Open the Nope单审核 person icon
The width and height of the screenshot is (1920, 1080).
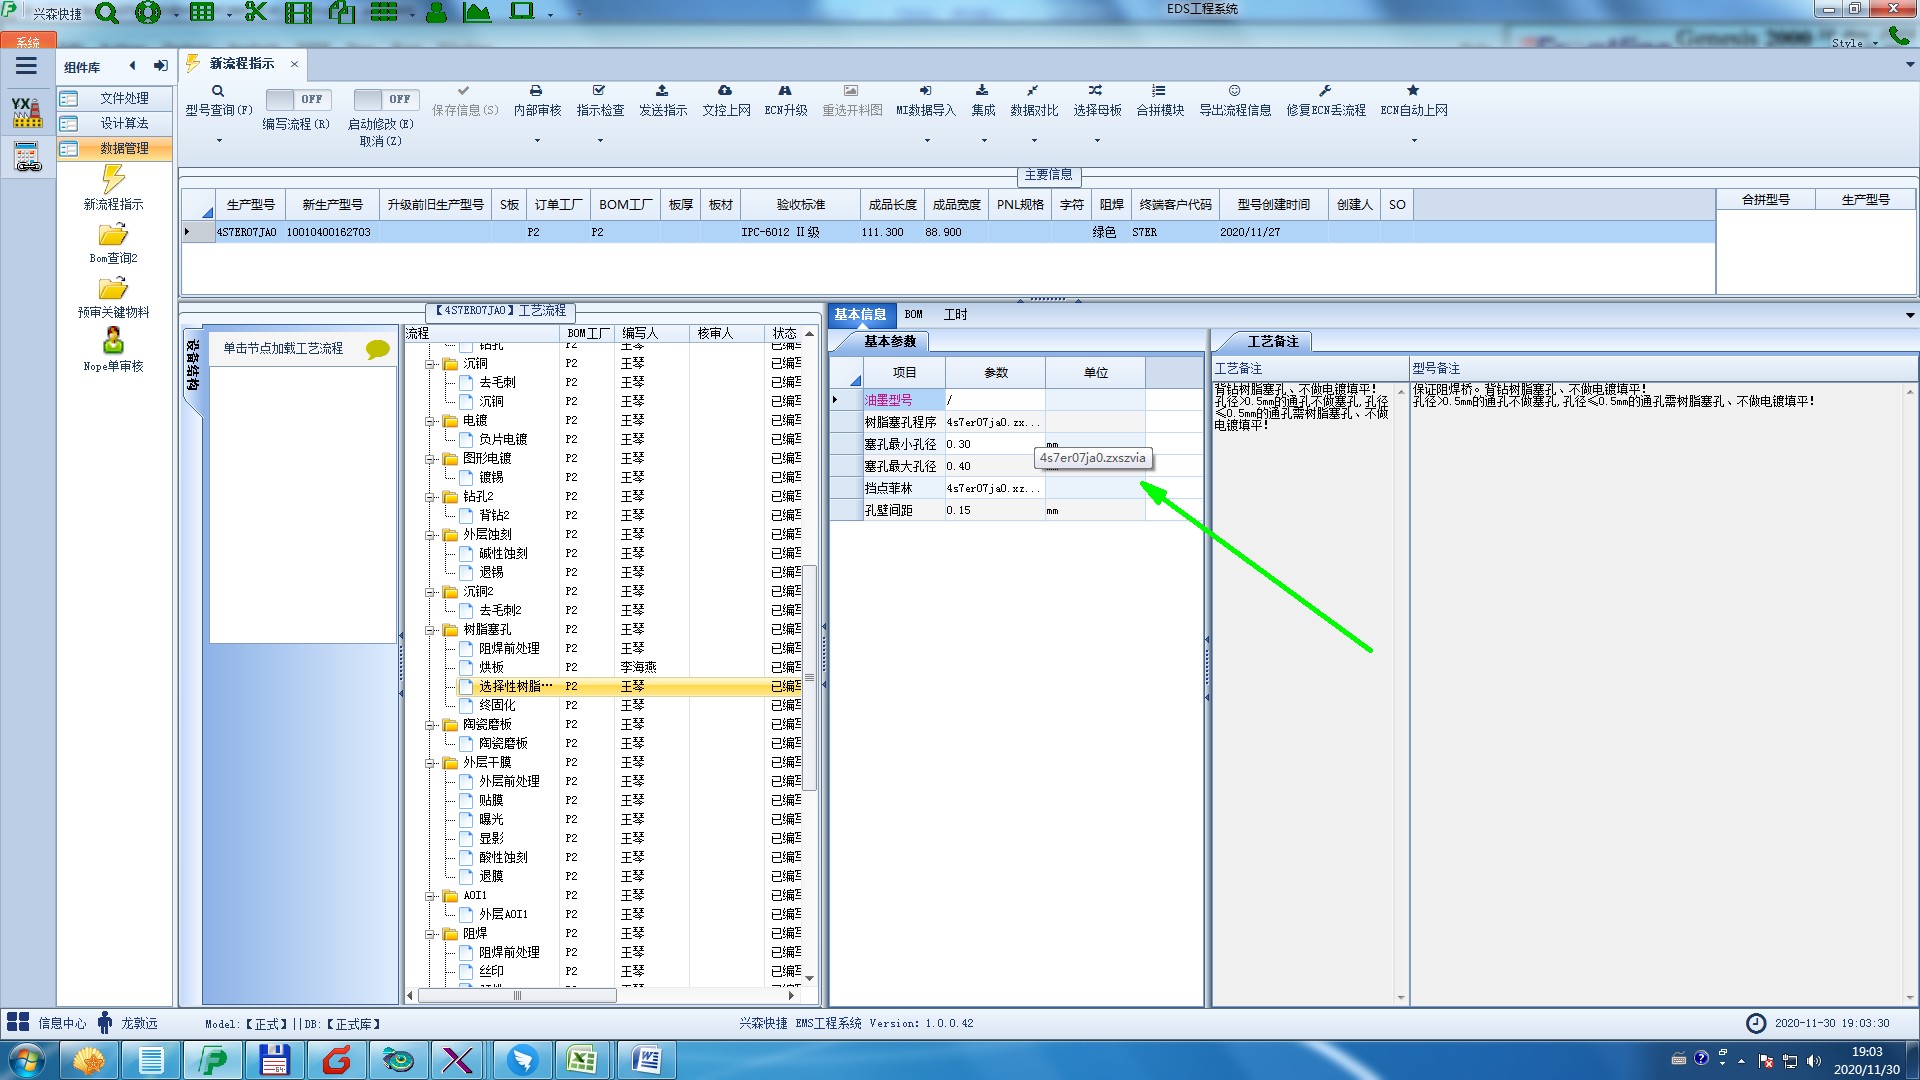pos(113,341)
